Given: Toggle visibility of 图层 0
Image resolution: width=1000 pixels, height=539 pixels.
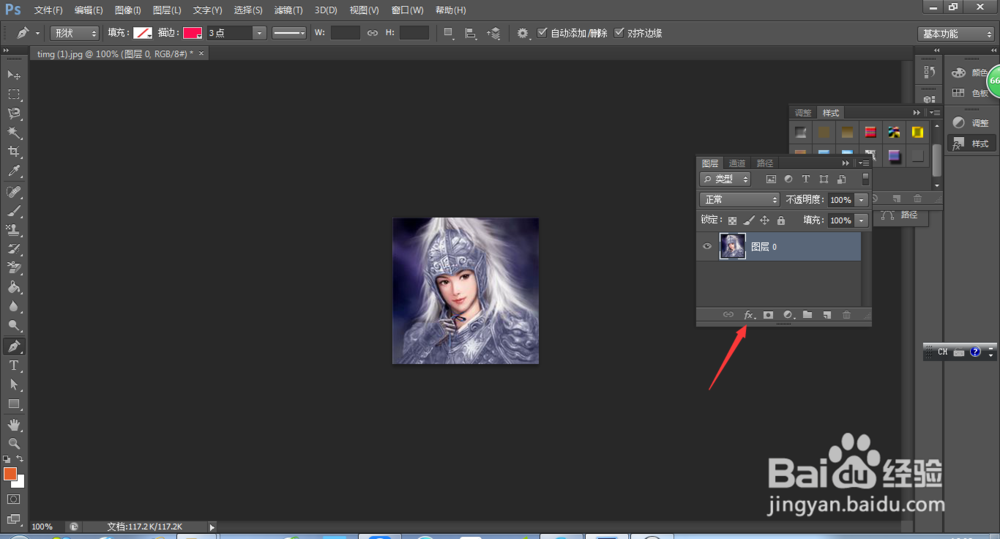Looking at the screenshot, I should pos(707,247).
